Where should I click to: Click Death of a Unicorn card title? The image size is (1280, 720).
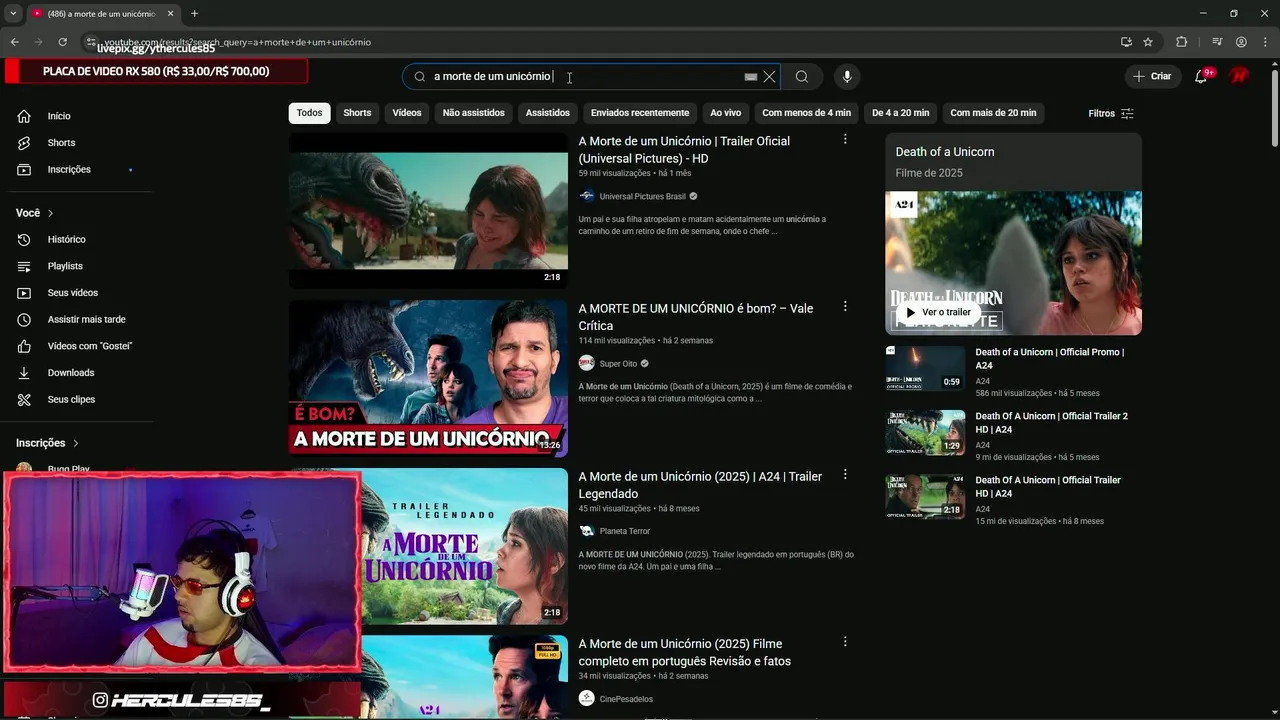coord(945,152)
